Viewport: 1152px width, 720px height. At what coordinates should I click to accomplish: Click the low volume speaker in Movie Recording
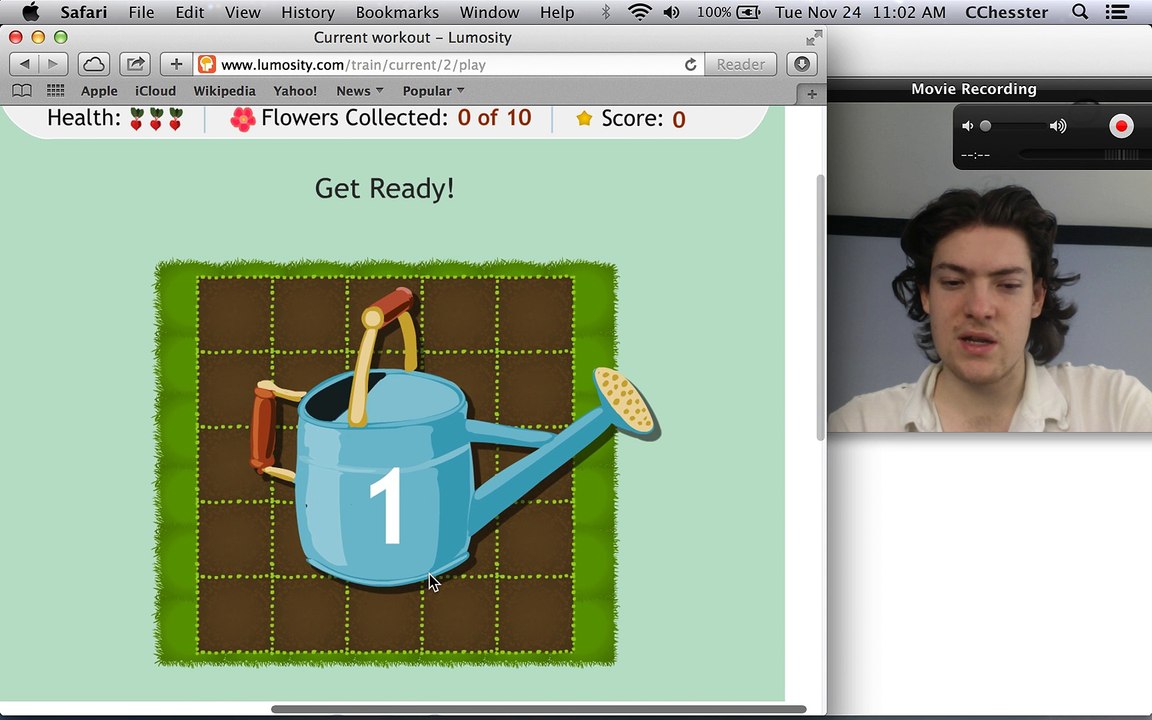(968, 126)
